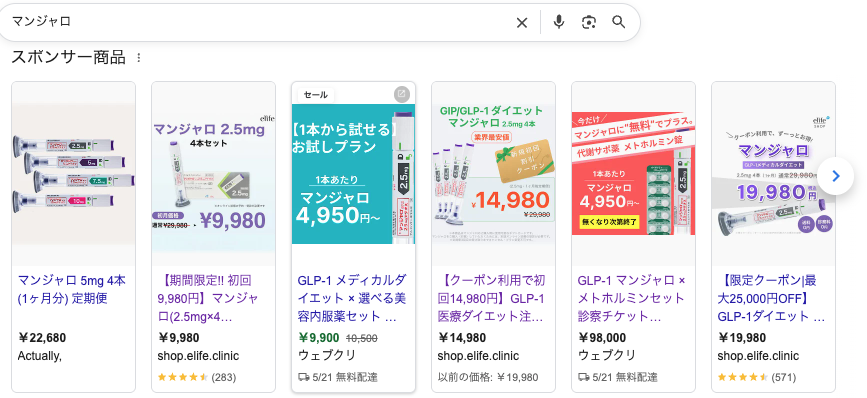Open the sponsored products three-dot menu

pyautogui.click(x=139, y=57)
